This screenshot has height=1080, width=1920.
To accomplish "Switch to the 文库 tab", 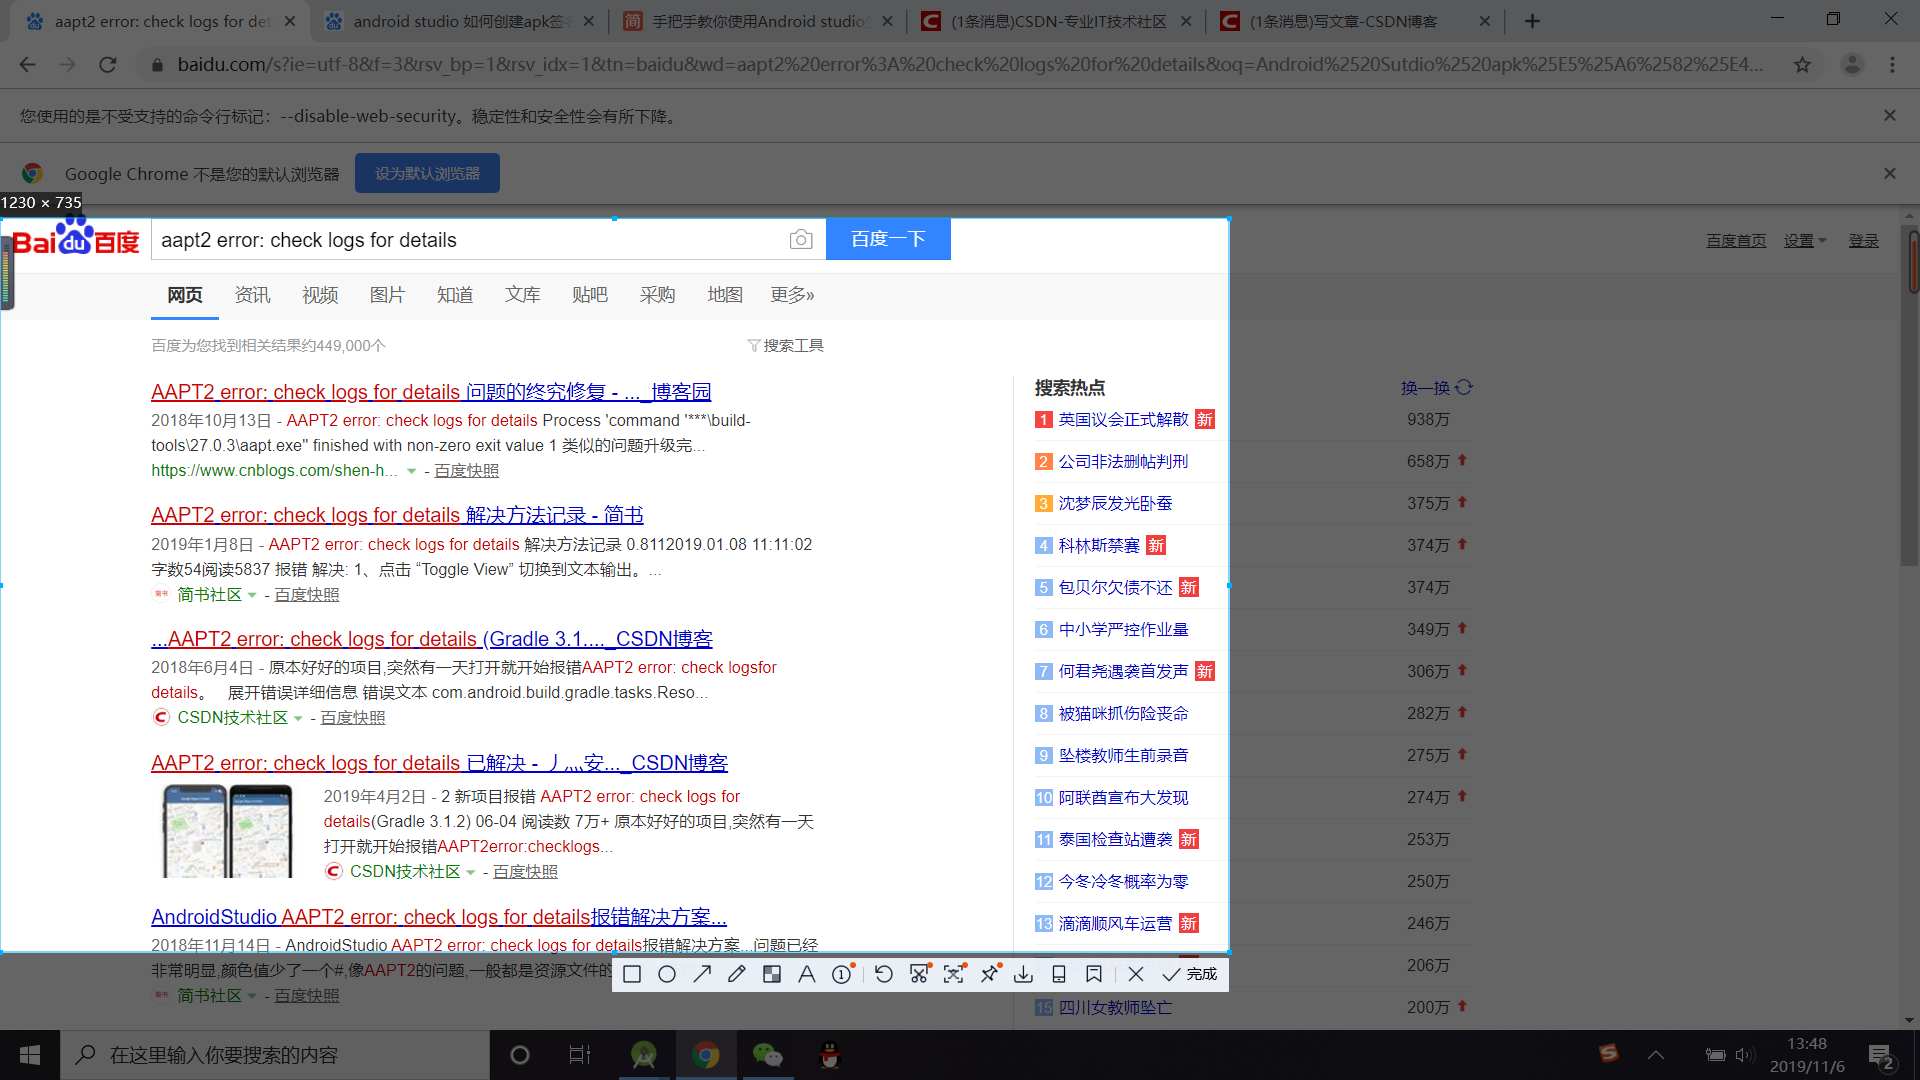I will pos(522,295).
